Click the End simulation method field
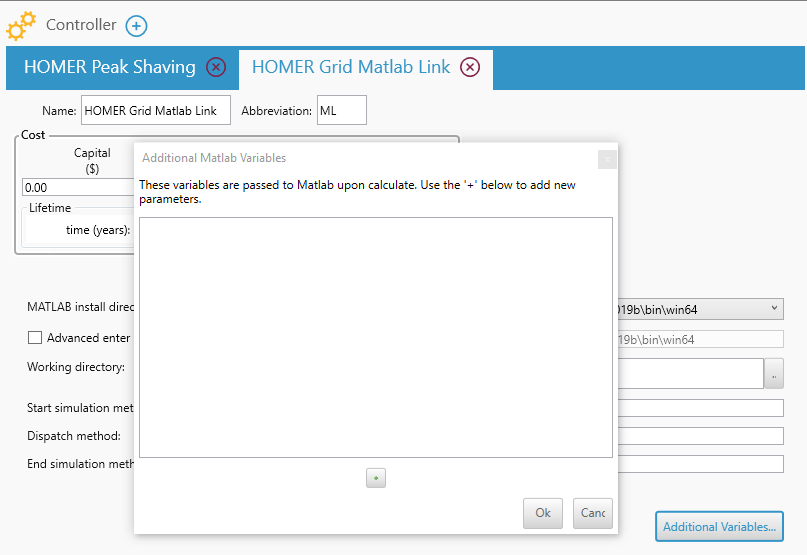This screenshot has height=555, width=807. (700, 464)
